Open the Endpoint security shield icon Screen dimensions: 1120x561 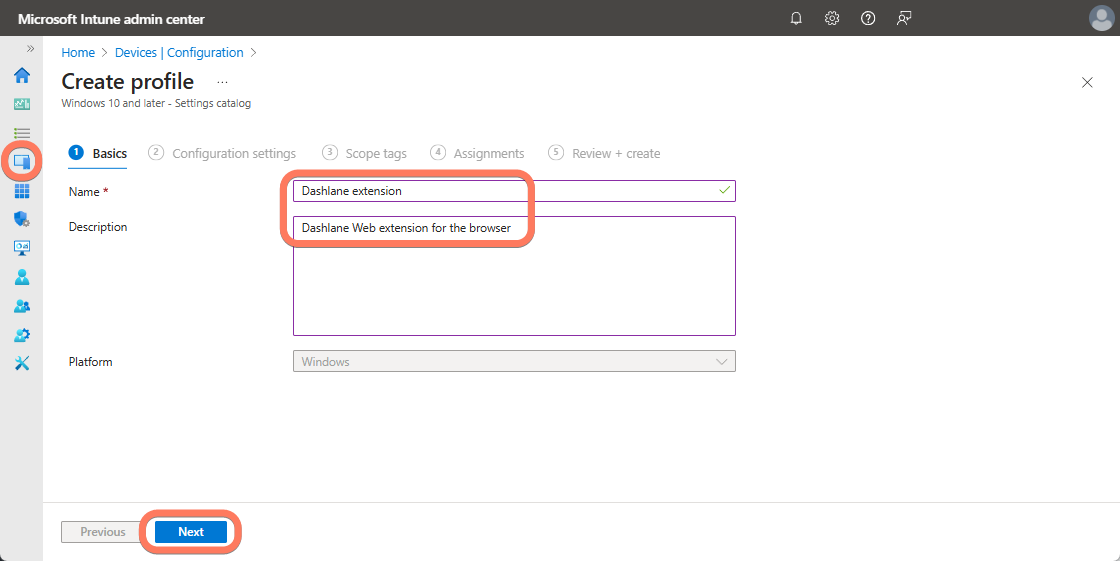pyautogui.click(x=21, y=219)
